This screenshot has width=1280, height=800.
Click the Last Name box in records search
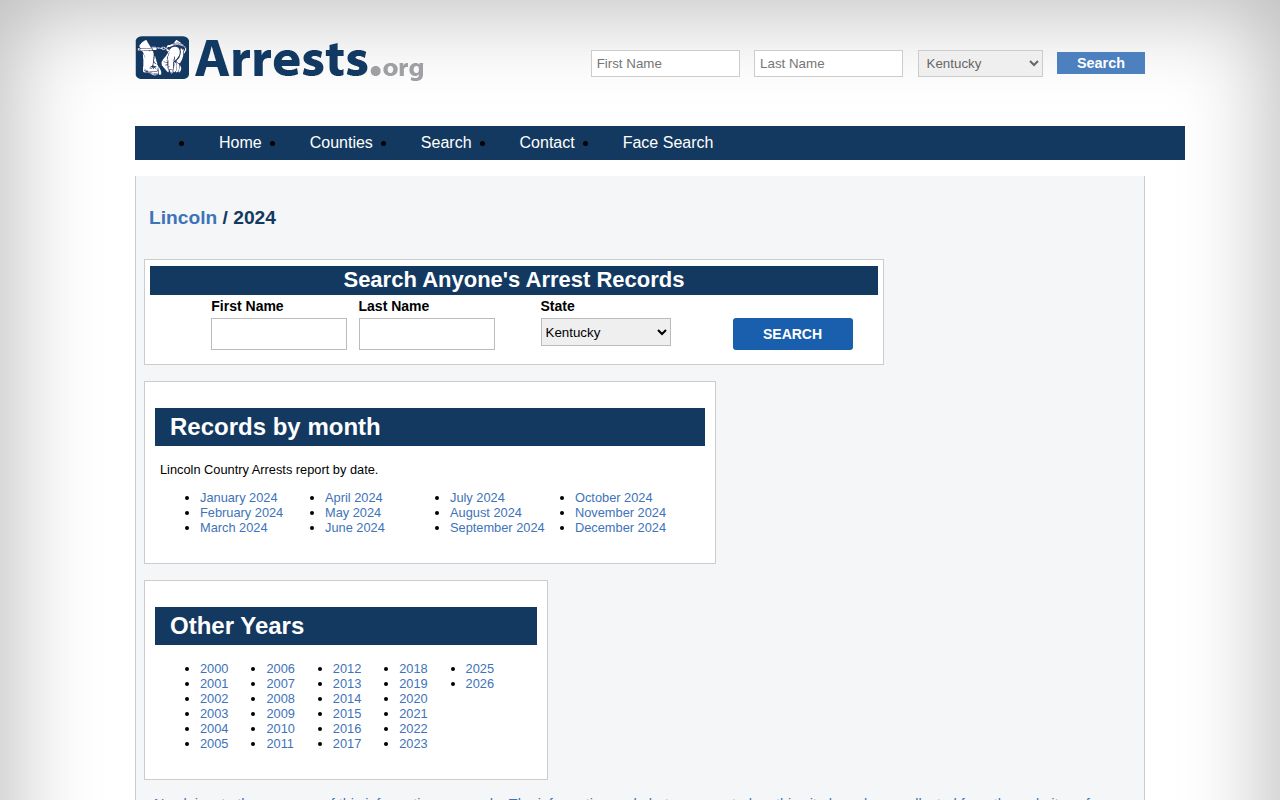coord(427,334)
